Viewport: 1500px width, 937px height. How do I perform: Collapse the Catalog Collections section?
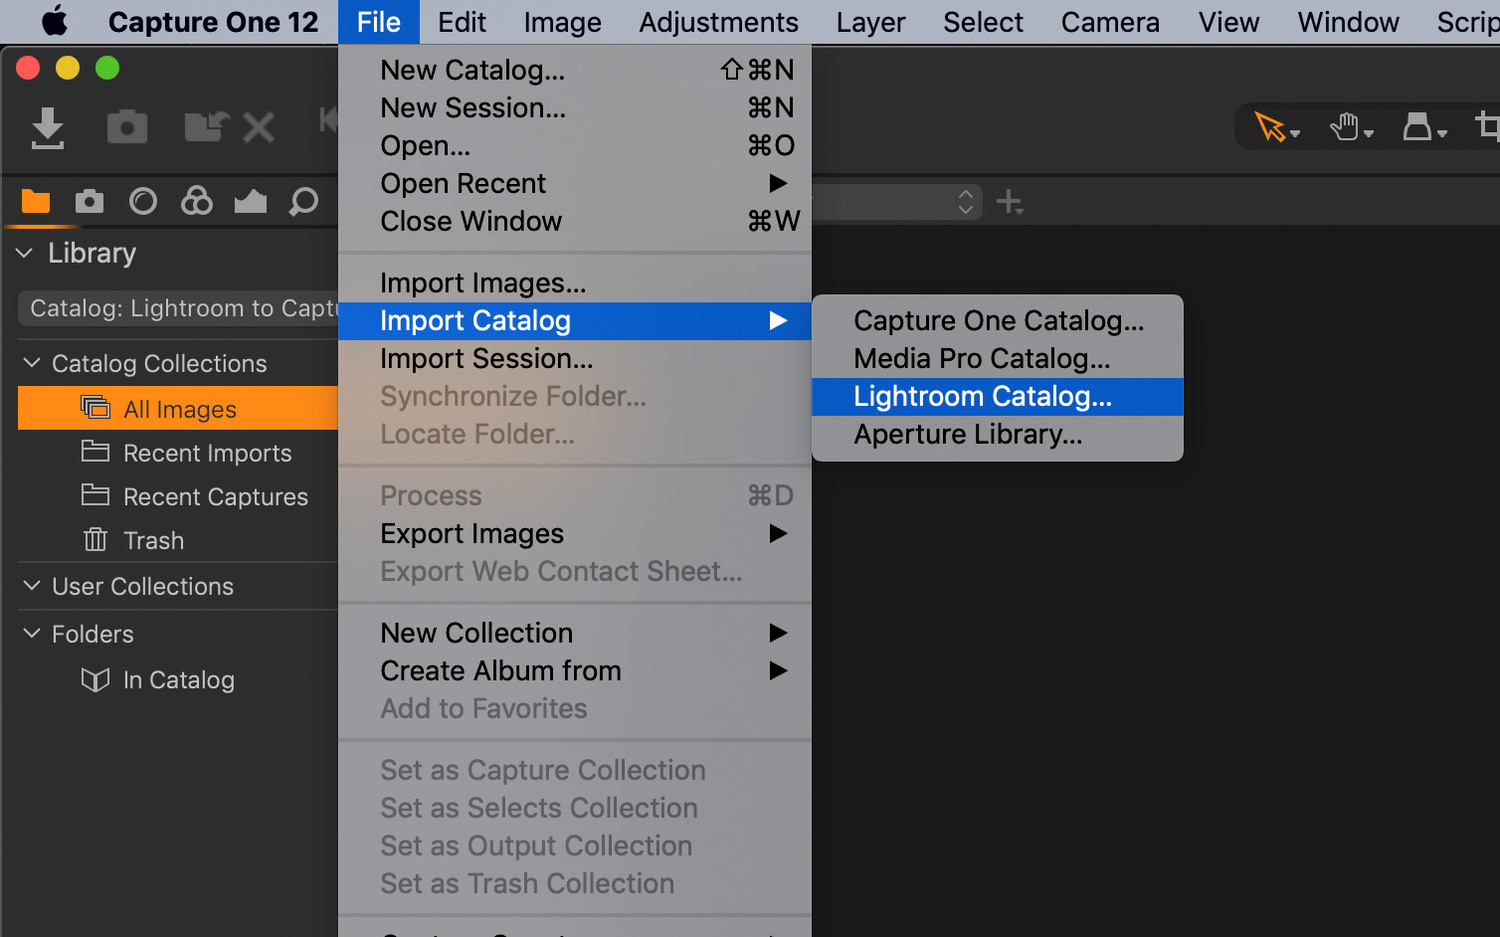32,362
